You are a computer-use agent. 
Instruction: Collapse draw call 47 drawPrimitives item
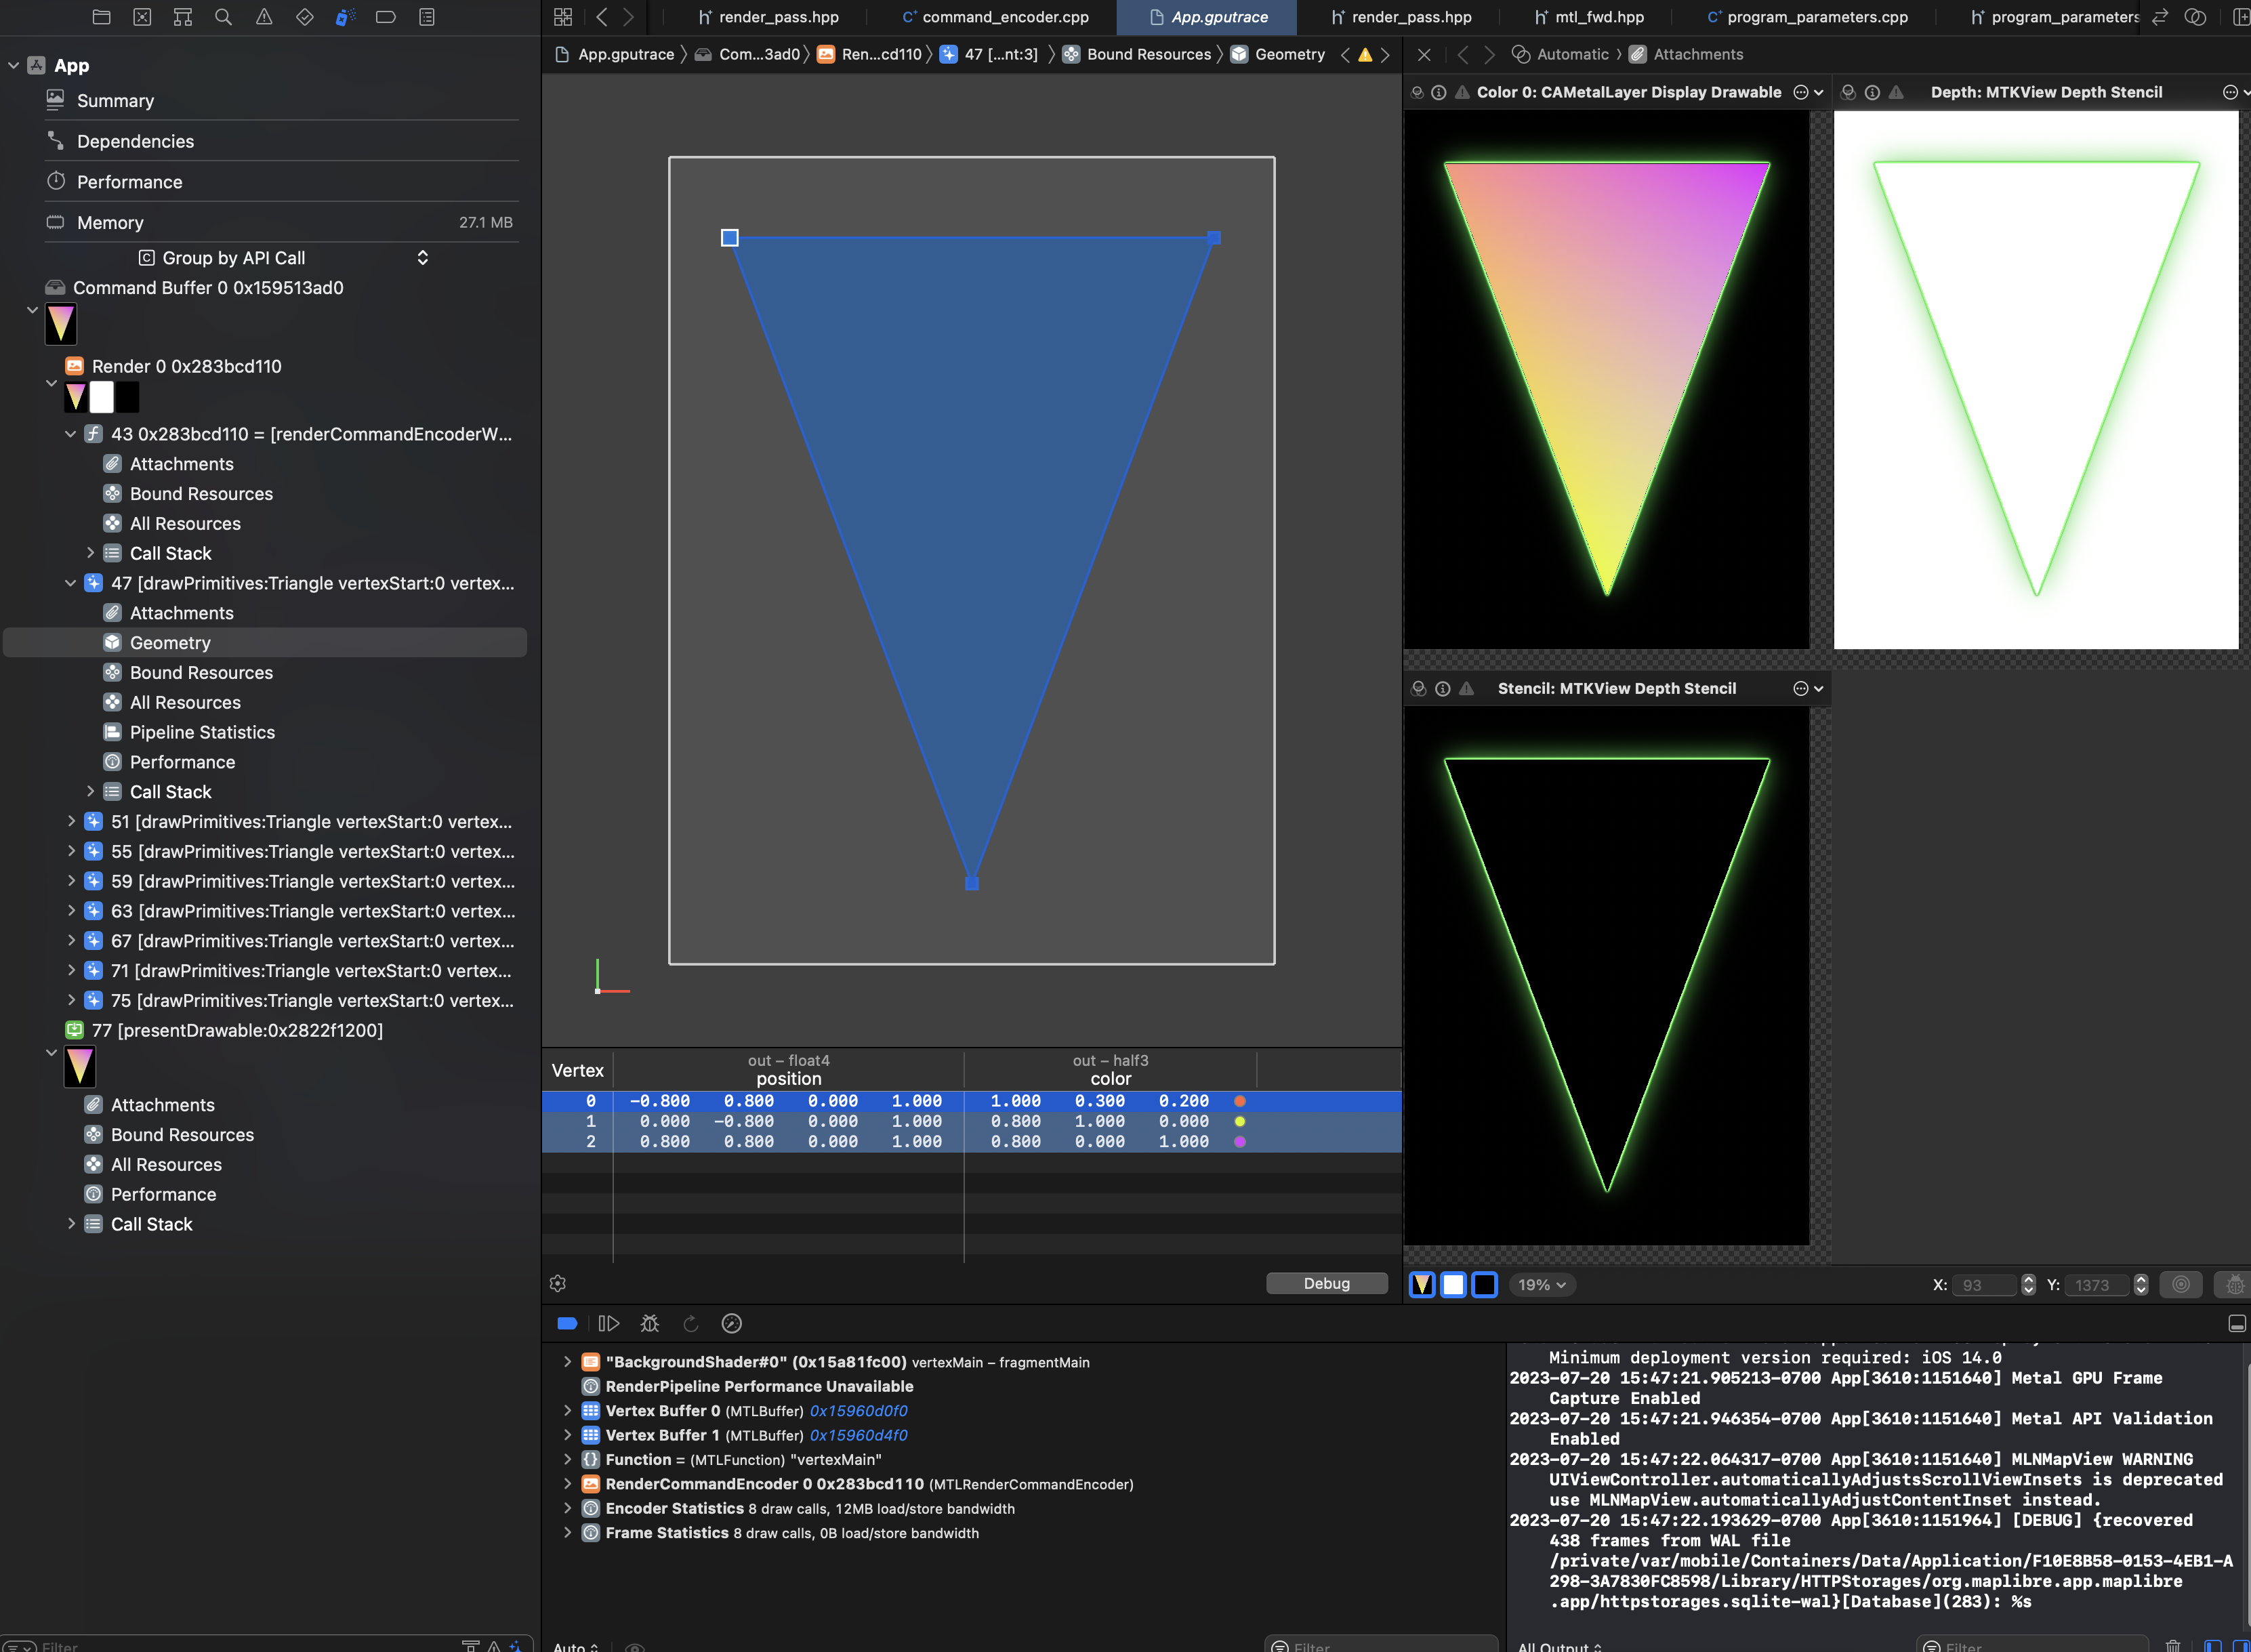(71, 583)
